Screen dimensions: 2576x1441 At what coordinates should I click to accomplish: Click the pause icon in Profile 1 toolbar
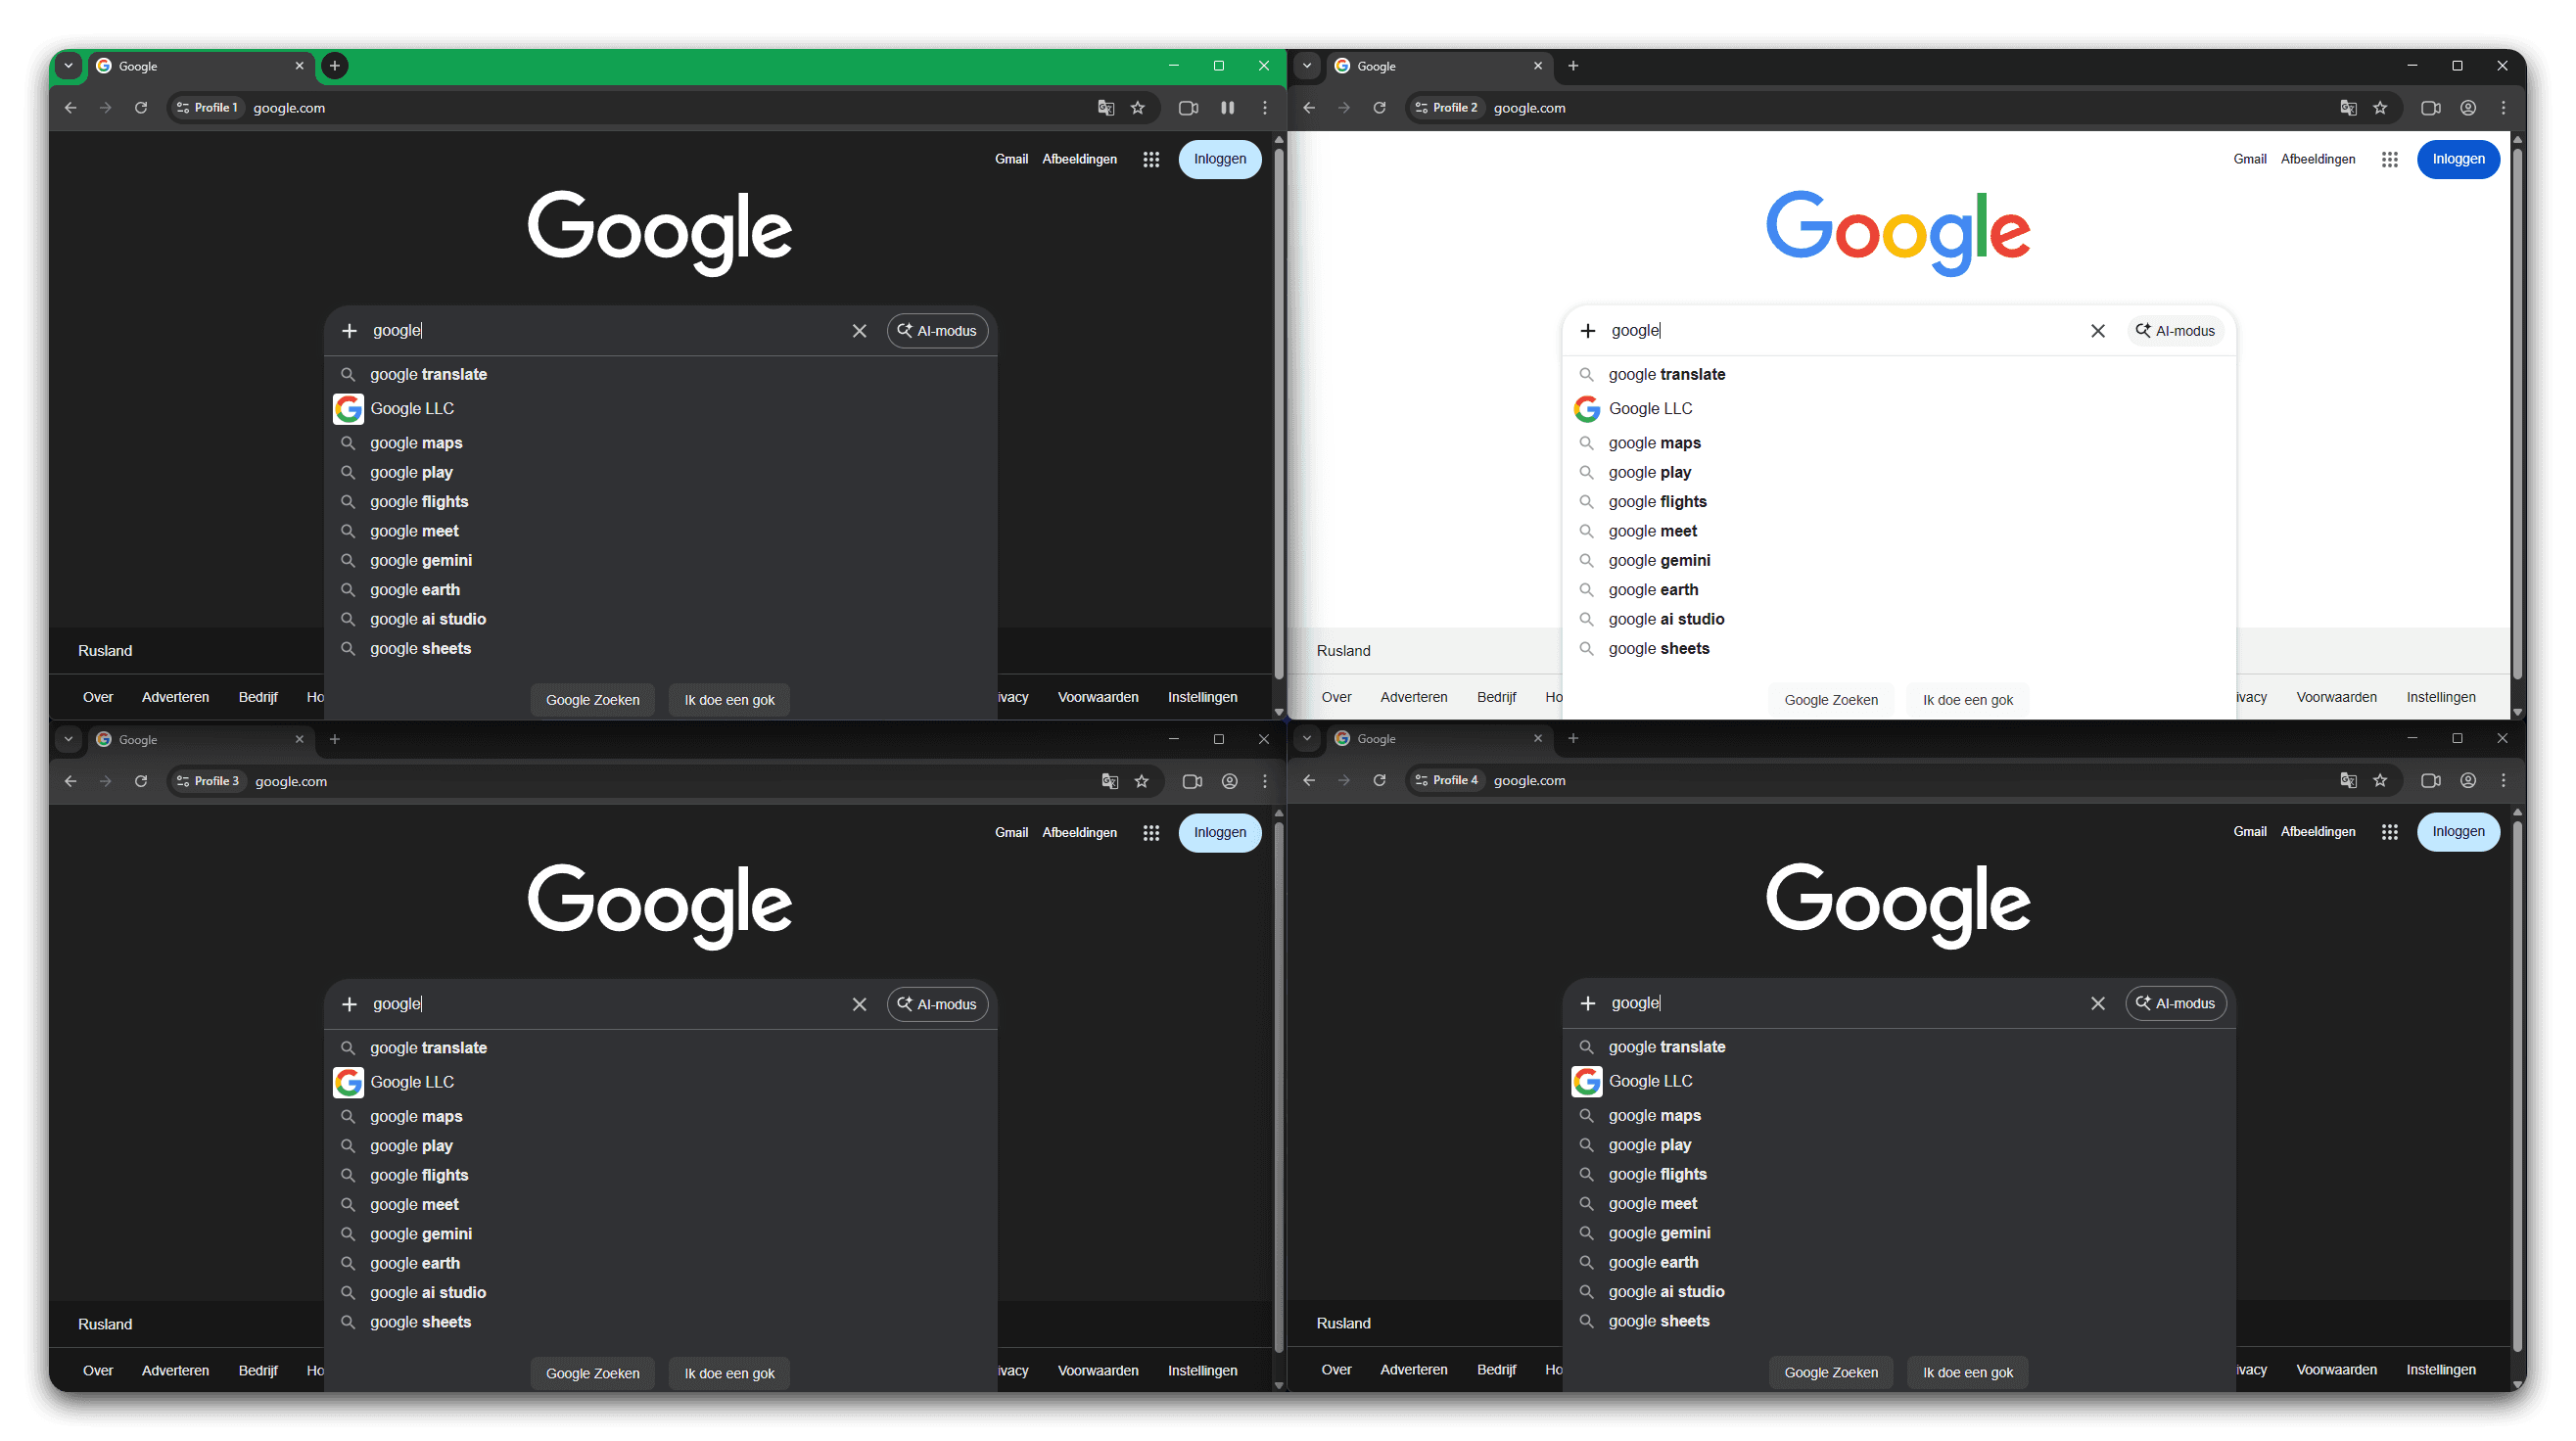coord(1227,108)
